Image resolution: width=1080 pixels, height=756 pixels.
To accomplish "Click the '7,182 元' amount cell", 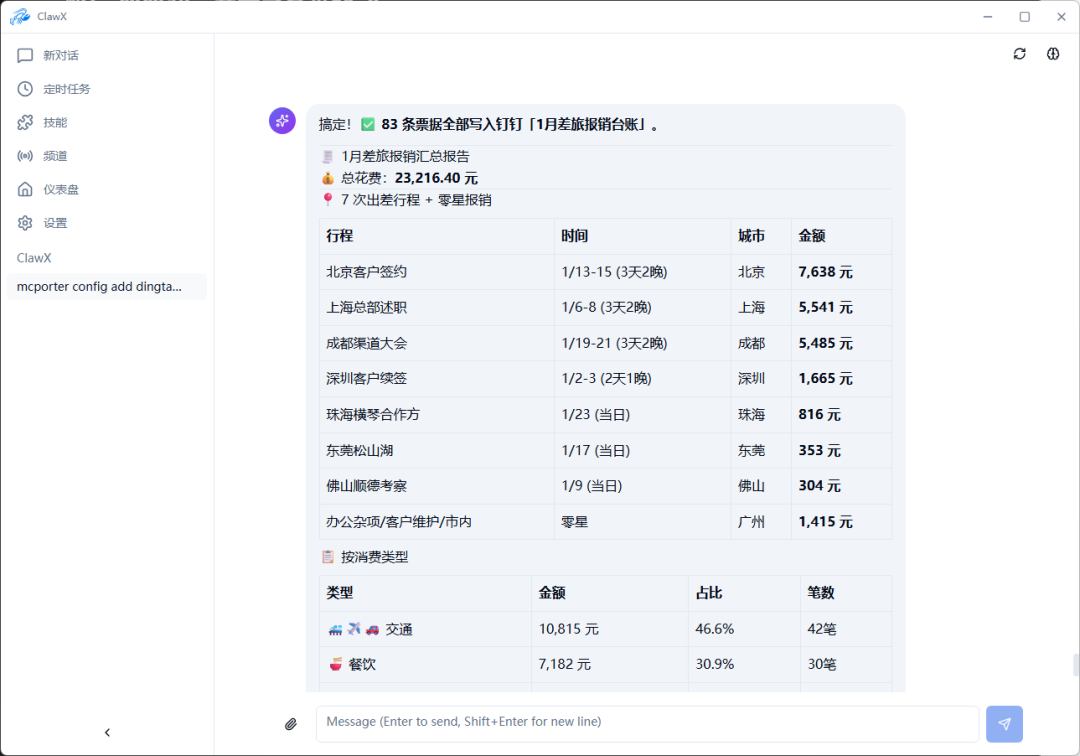I will pyautogui.click(x=610, y=664).
